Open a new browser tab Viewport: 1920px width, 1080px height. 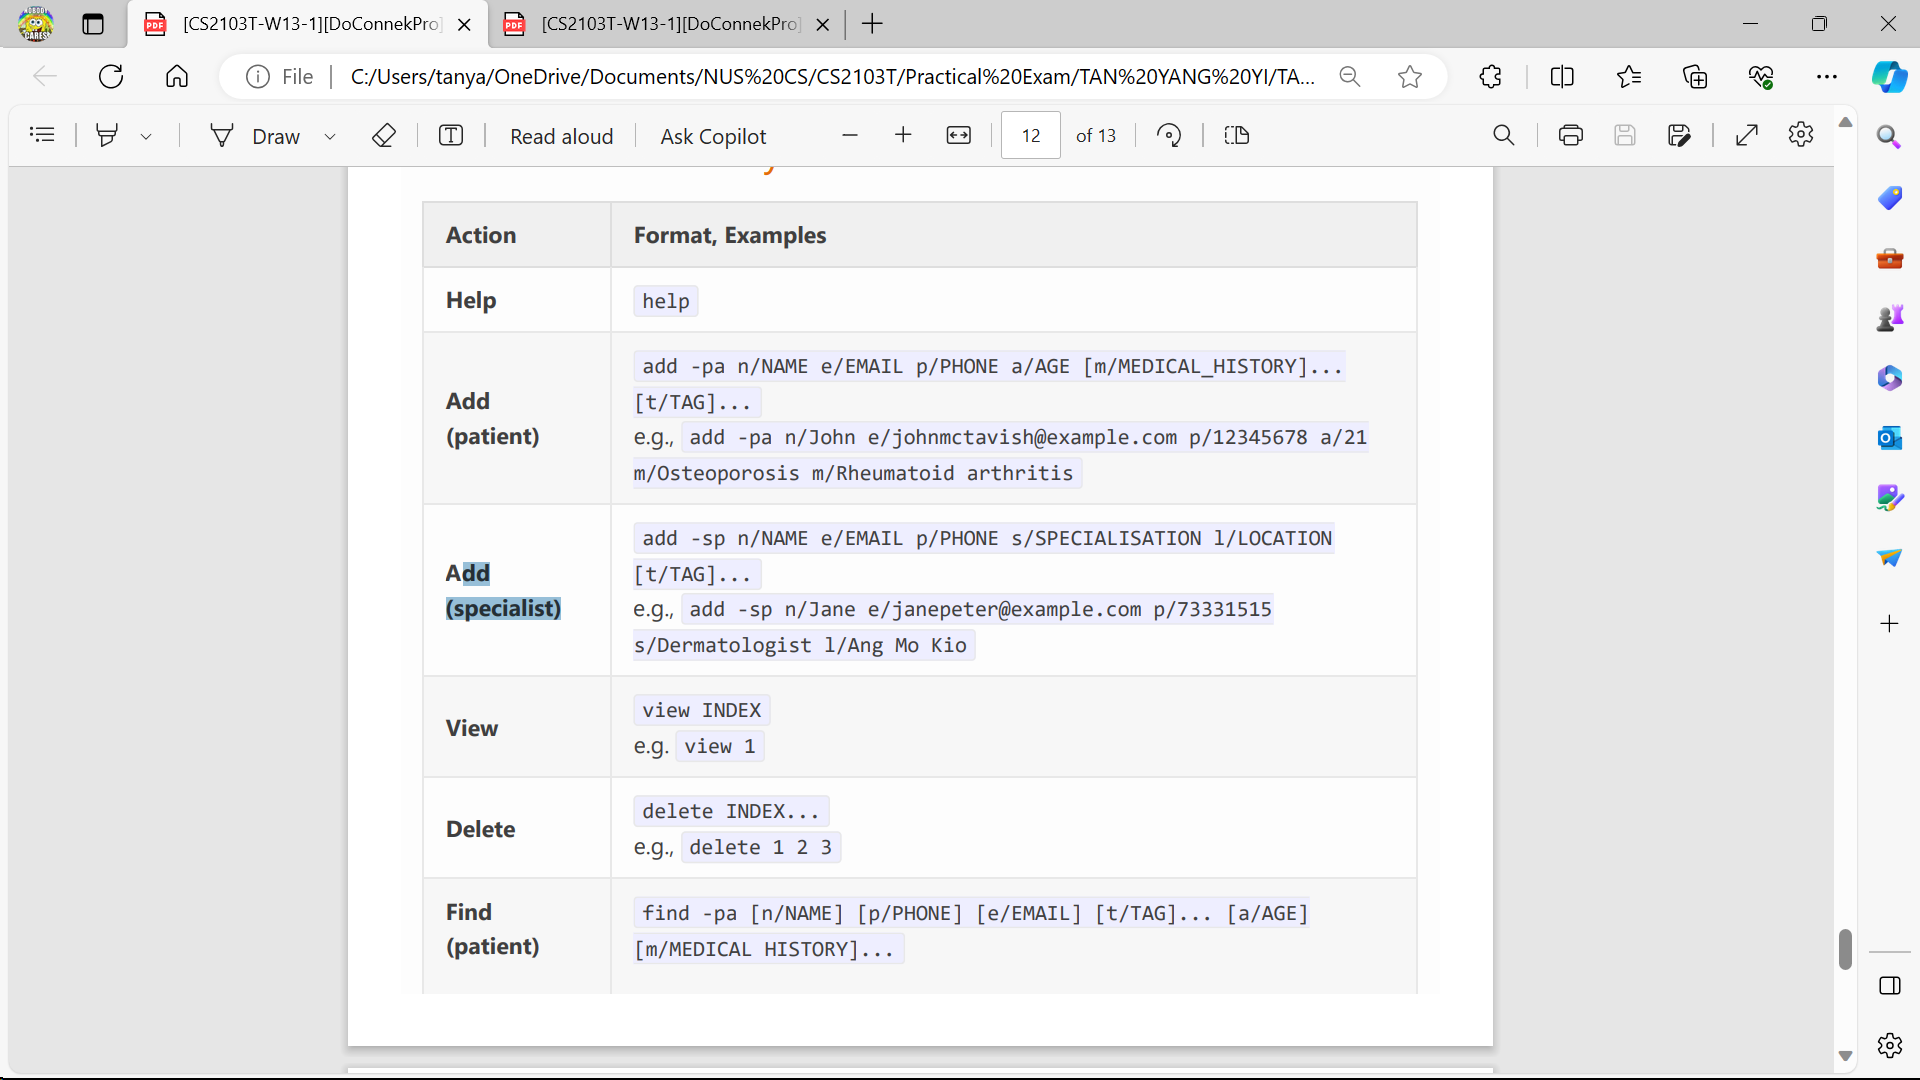point(872,24)
